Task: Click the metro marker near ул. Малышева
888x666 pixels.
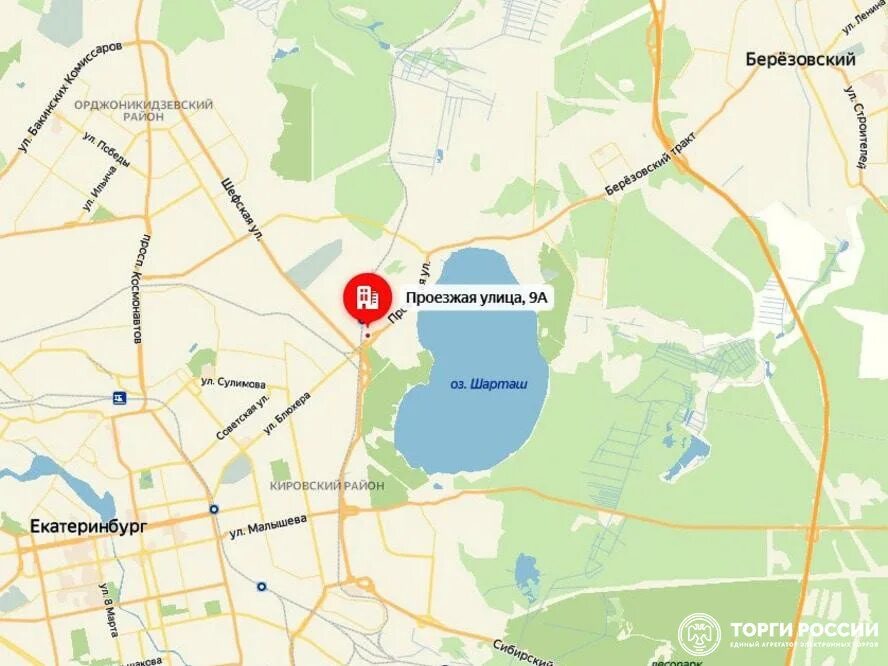Action: click(x=214, y=509)
